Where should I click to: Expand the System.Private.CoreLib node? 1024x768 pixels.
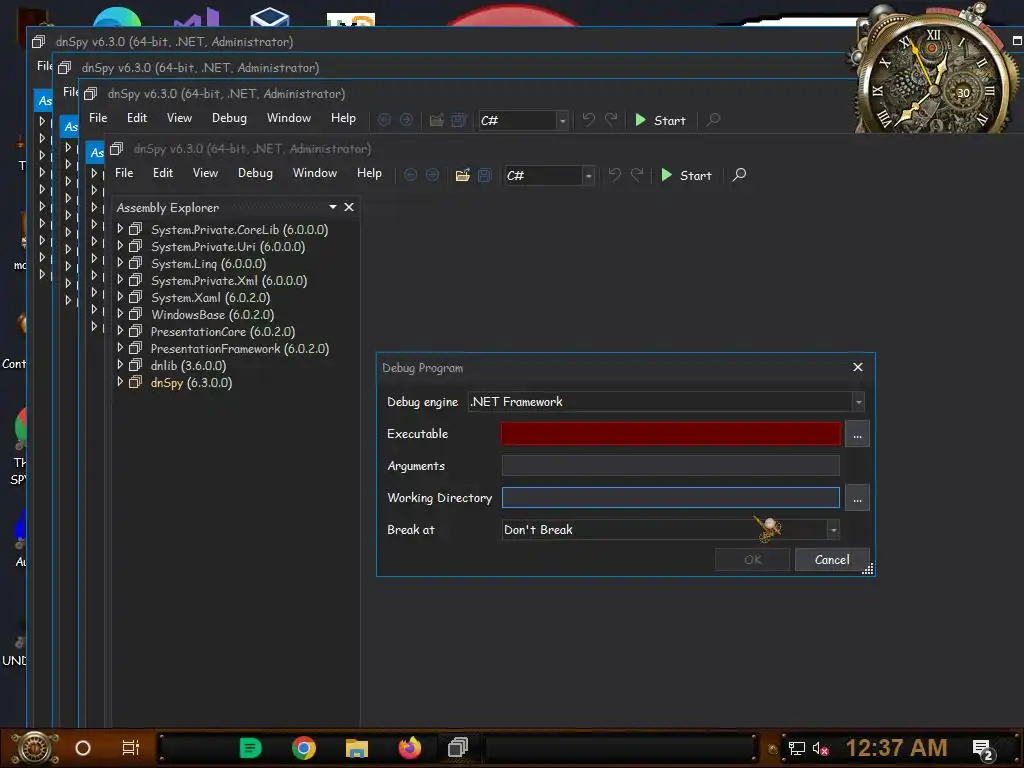[120, 229]
